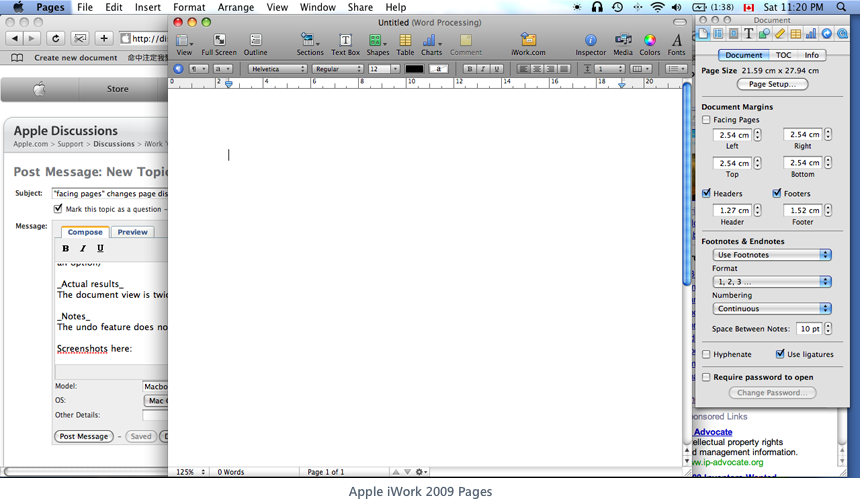Open the Sections toolbar button
This screenshot has height=500, width=860.
[310, 44]
